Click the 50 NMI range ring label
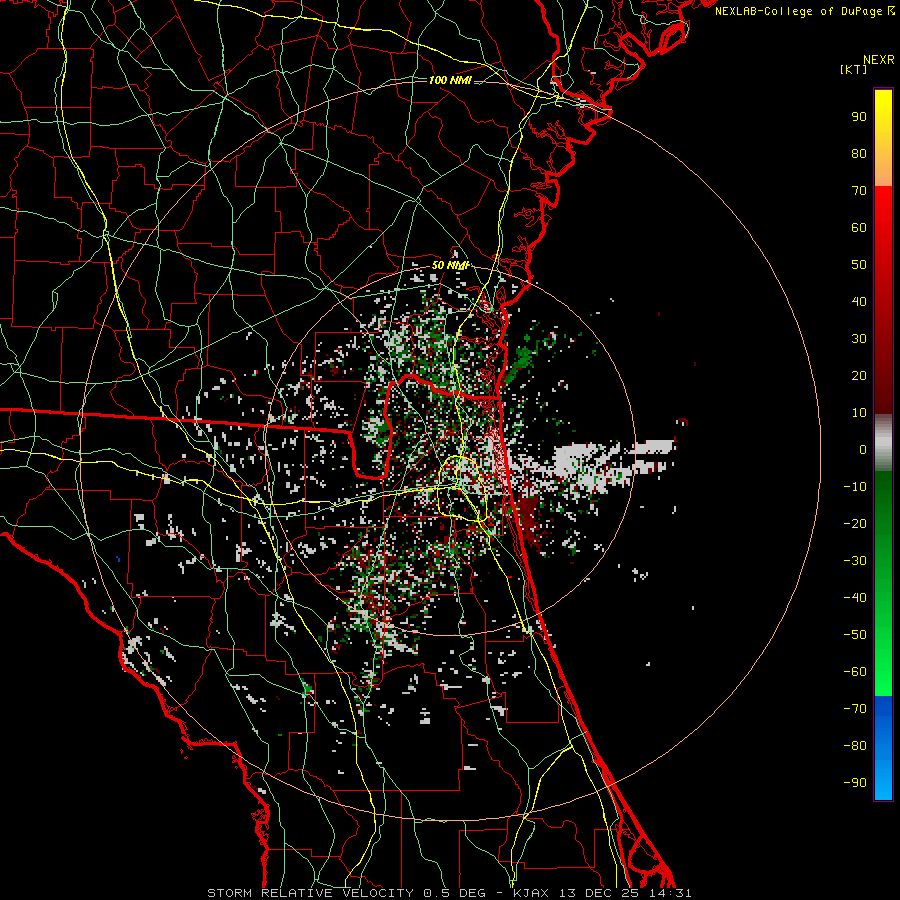This screenshot has height=900, width=900. pos(450,265)
